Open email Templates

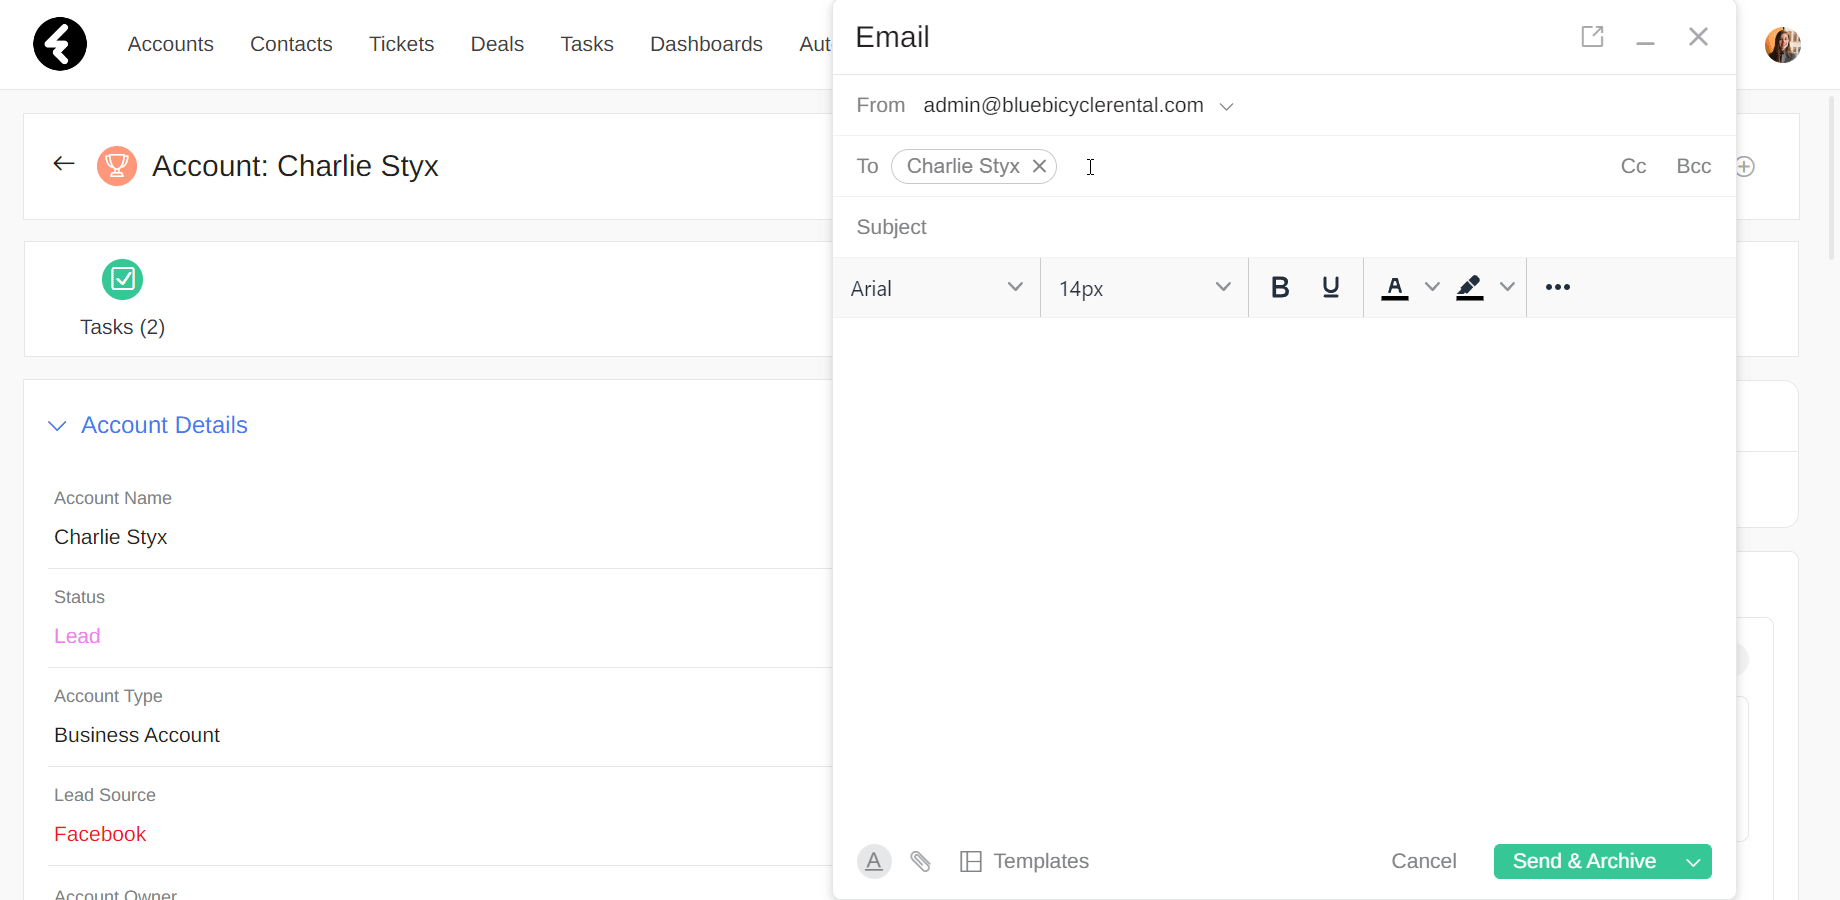click(x=1024, y=861)
